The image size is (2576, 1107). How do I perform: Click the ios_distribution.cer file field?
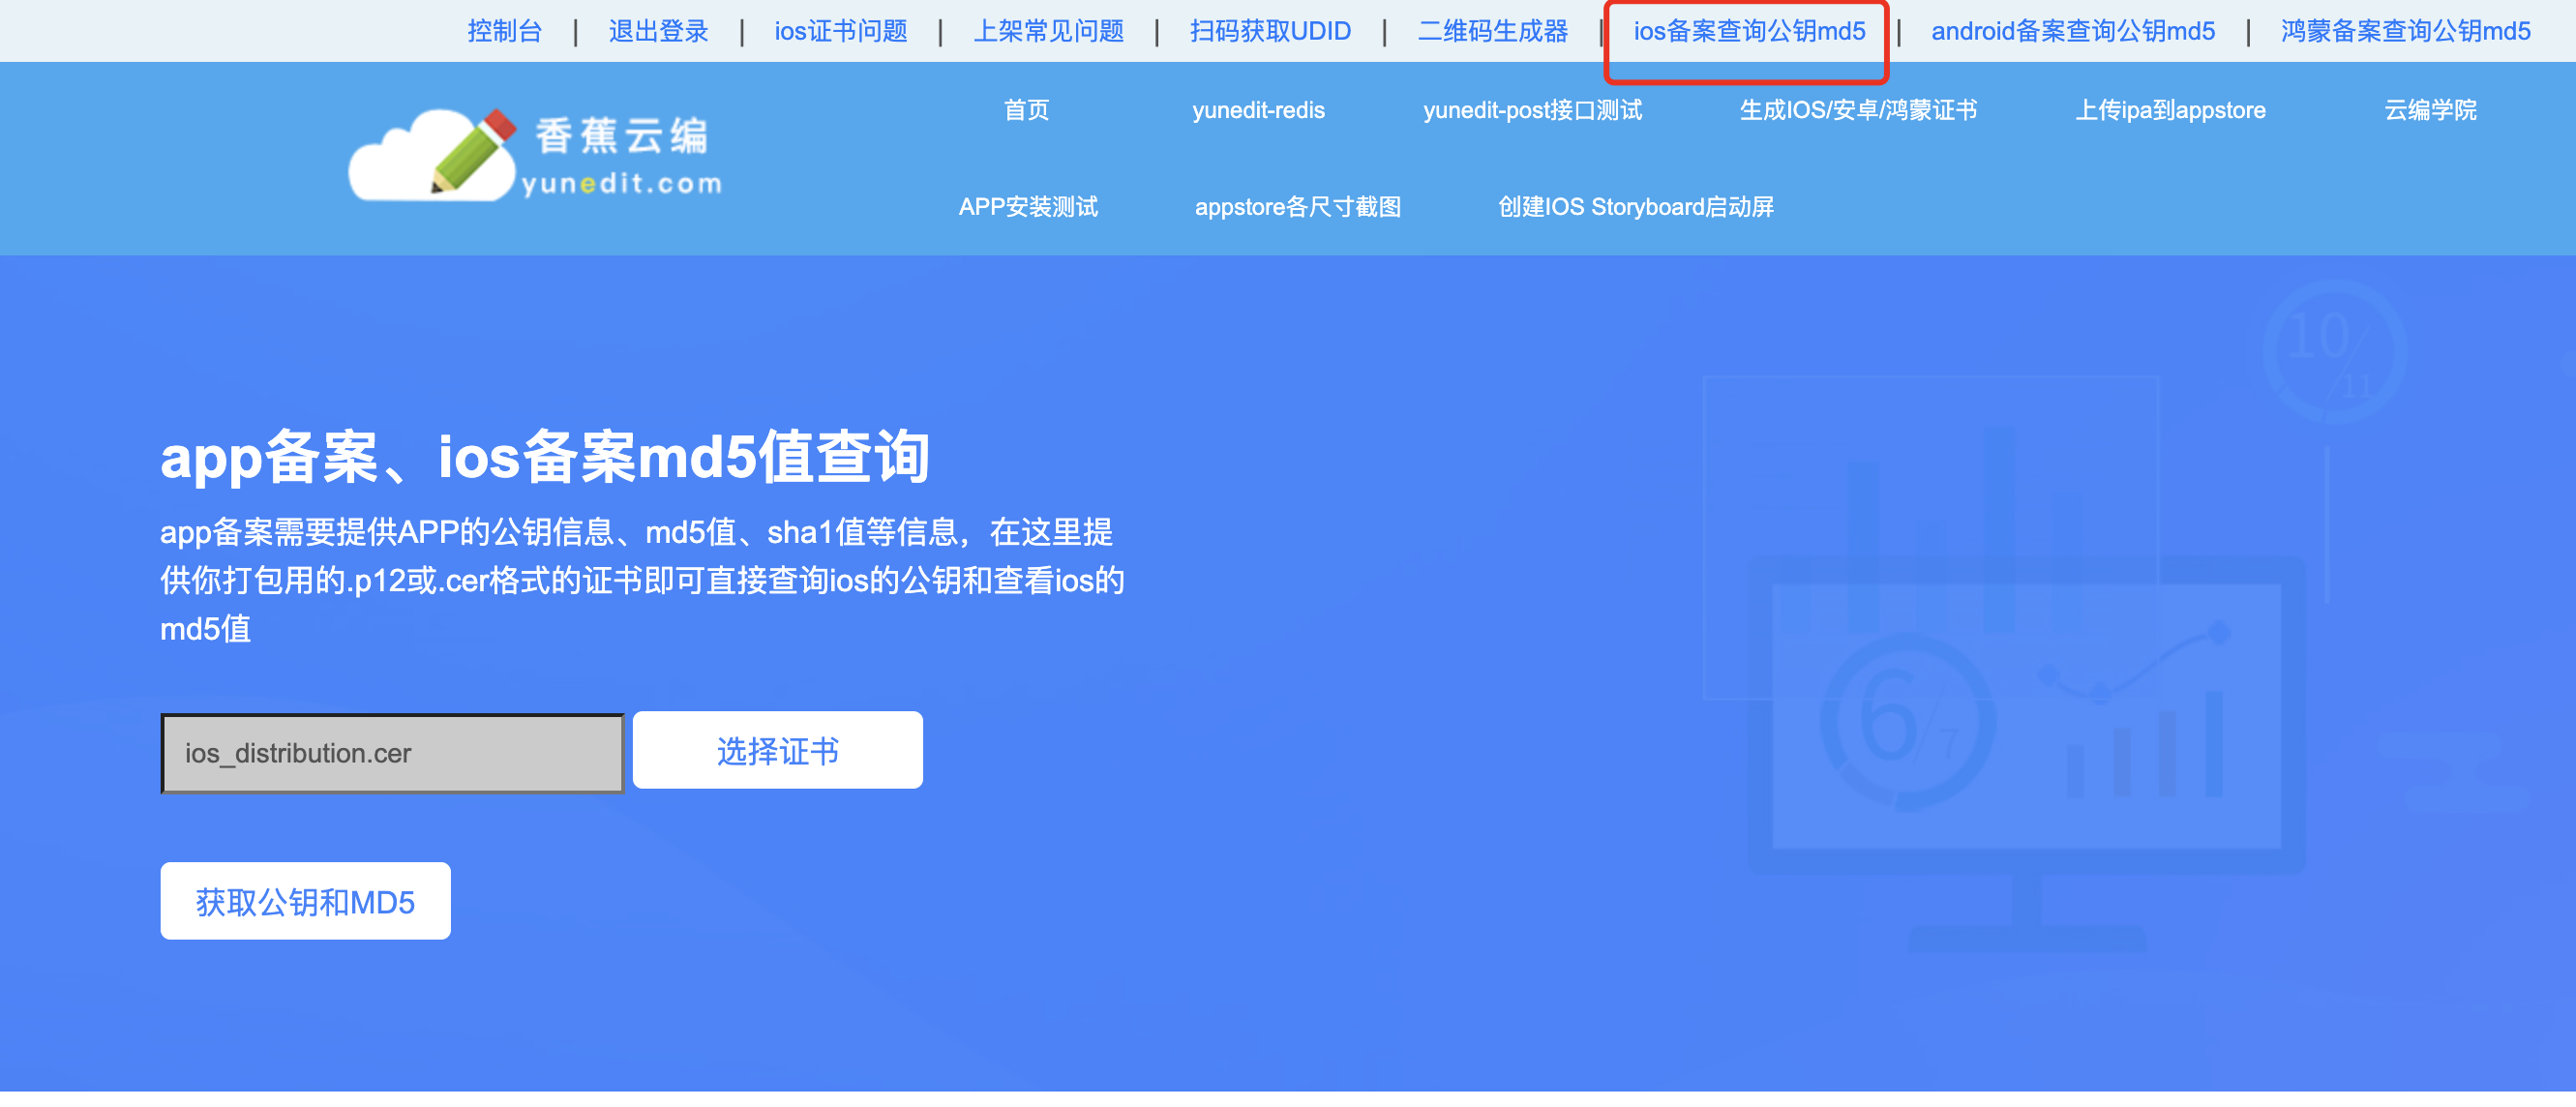tap(392, 753)
